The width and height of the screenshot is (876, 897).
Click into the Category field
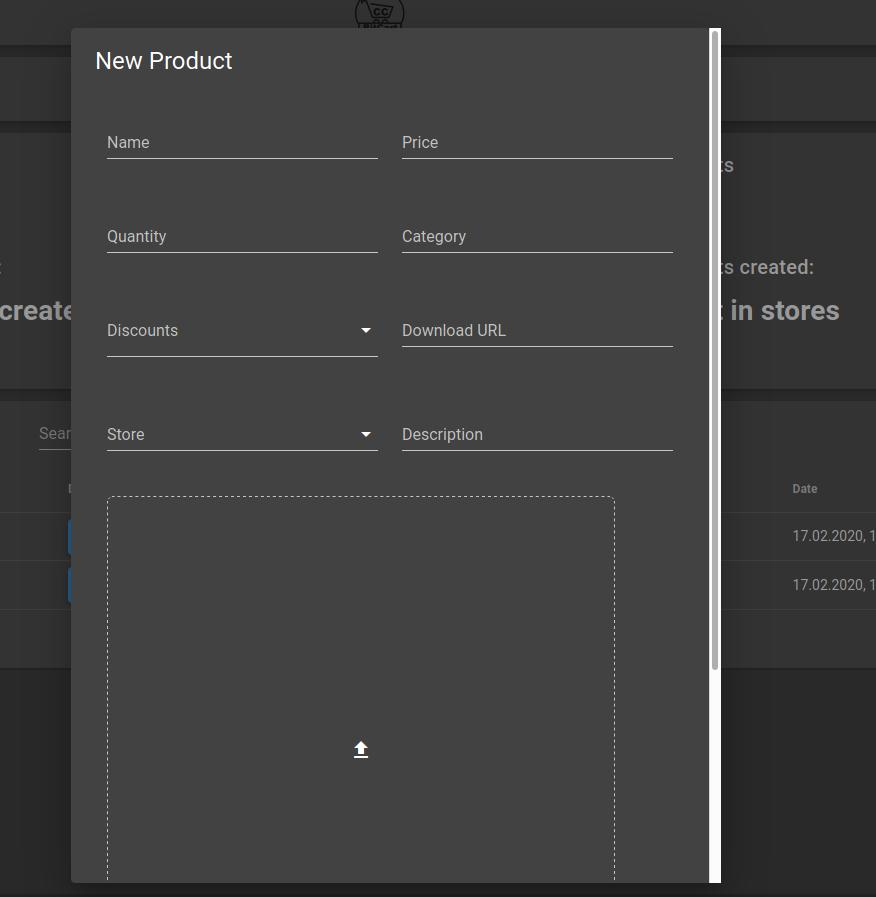point(537,237)
